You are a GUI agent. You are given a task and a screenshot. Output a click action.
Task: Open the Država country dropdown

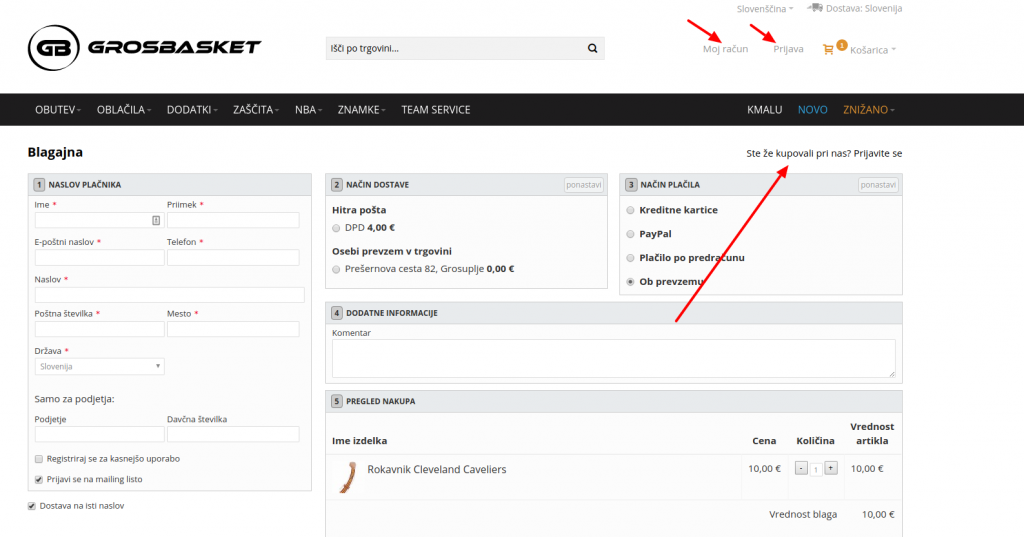pos(100,367)
